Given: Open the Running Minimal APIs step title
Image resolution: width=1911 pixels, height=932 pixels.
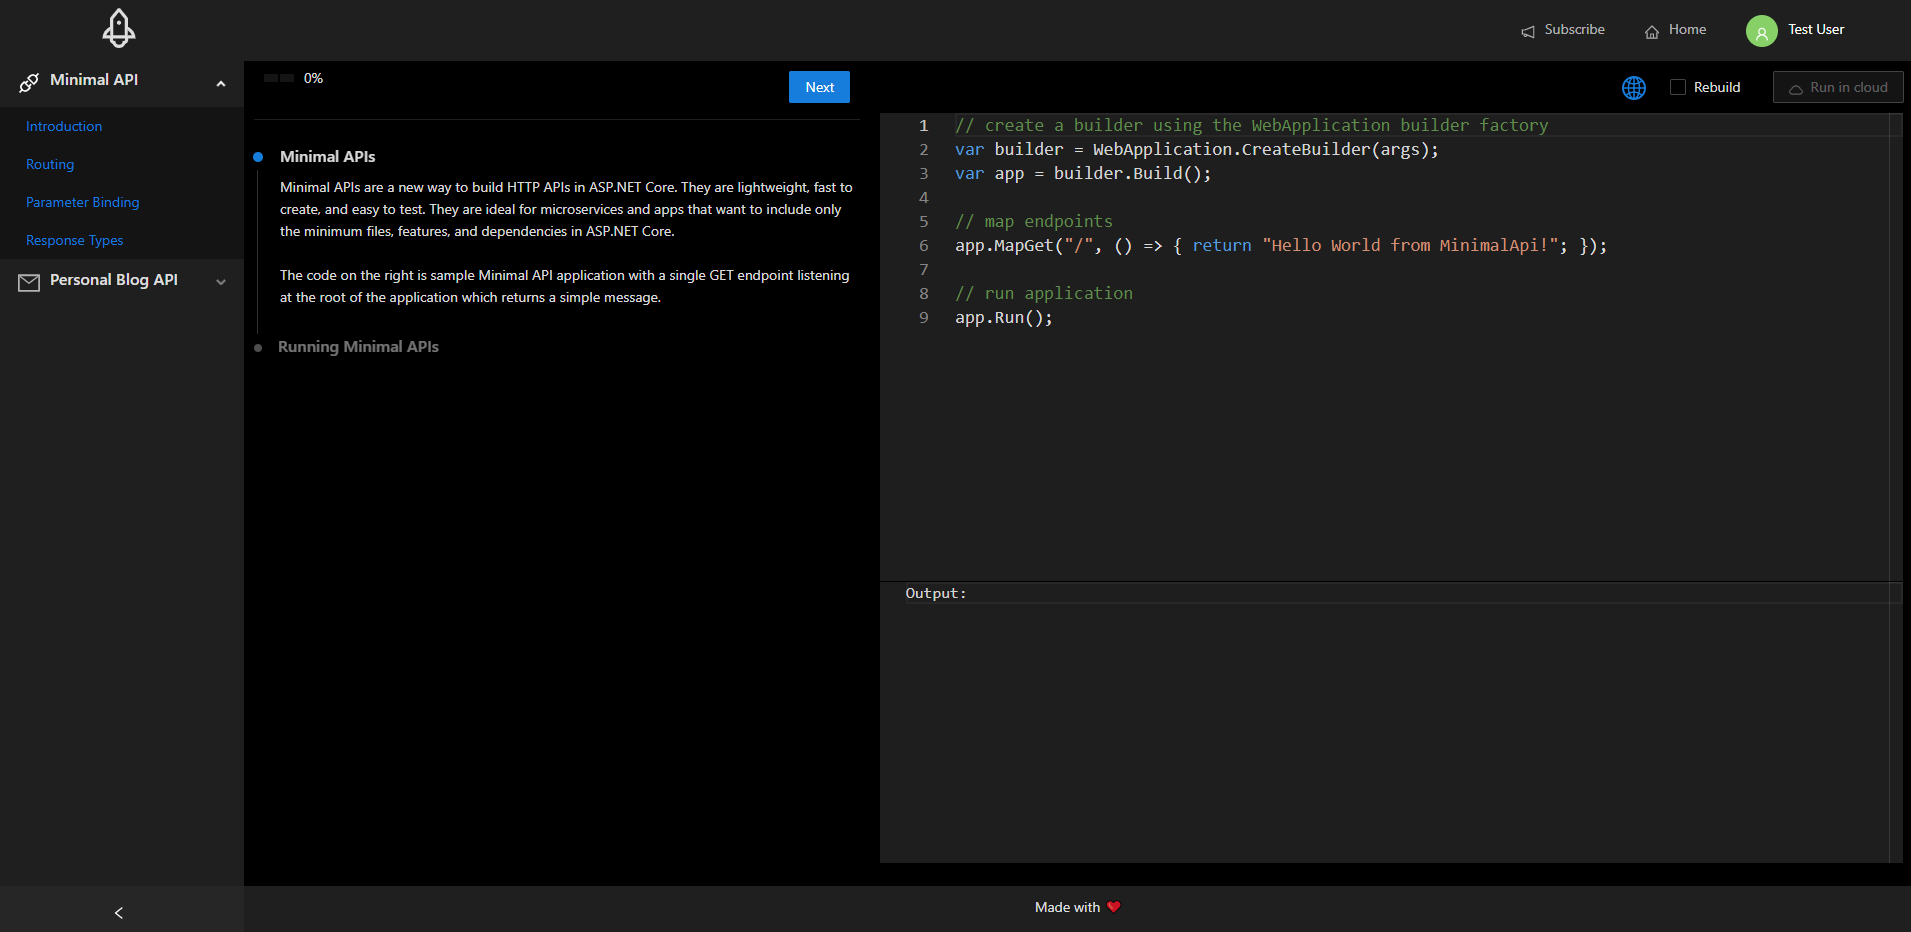Looking at the screenshot, I should point(358,347).
